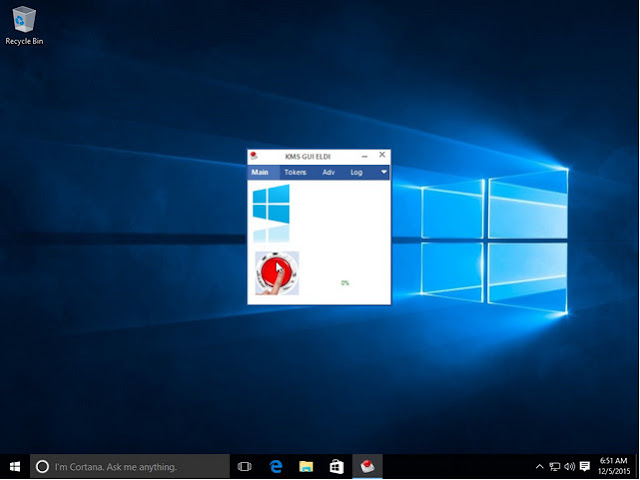This screenshot has height=480, width=640.
Task: Click the Windows logo in KMS window
Action: (x=271, y=213)
